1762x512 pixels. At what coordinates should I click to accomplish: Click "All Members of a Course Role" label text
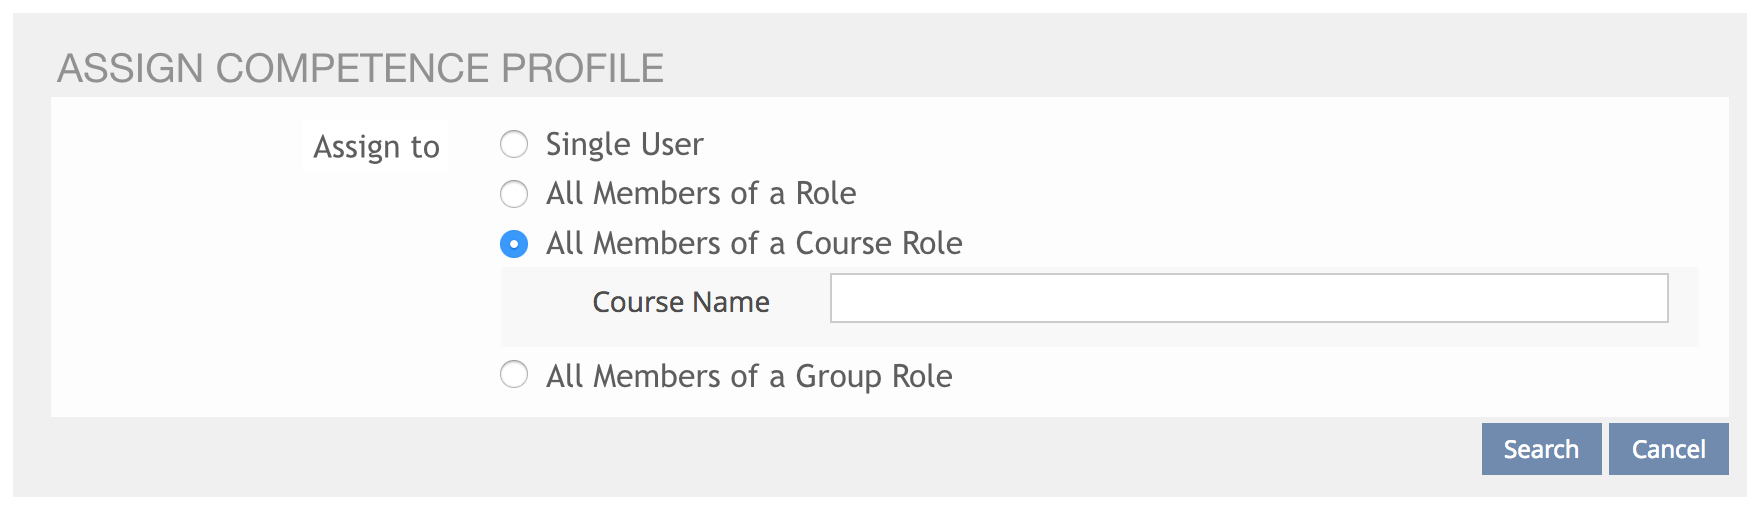pyautogui.click(x=753, y=244)
